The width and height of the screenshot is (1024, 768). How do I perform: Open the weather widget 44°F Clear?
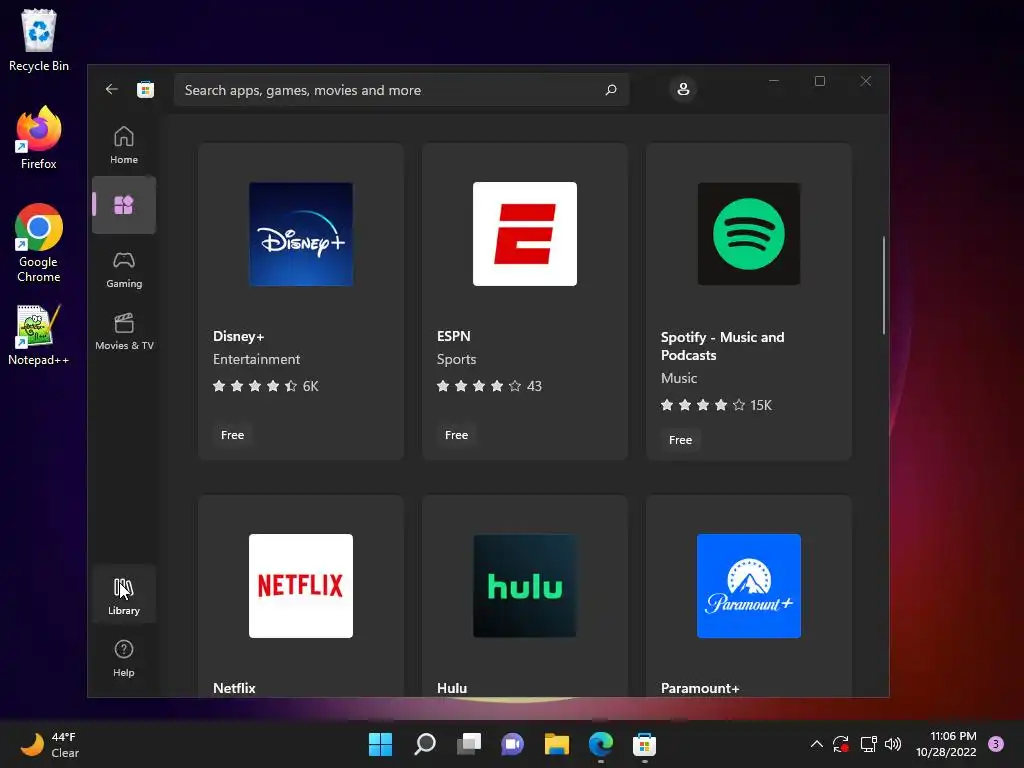(50, 744)
